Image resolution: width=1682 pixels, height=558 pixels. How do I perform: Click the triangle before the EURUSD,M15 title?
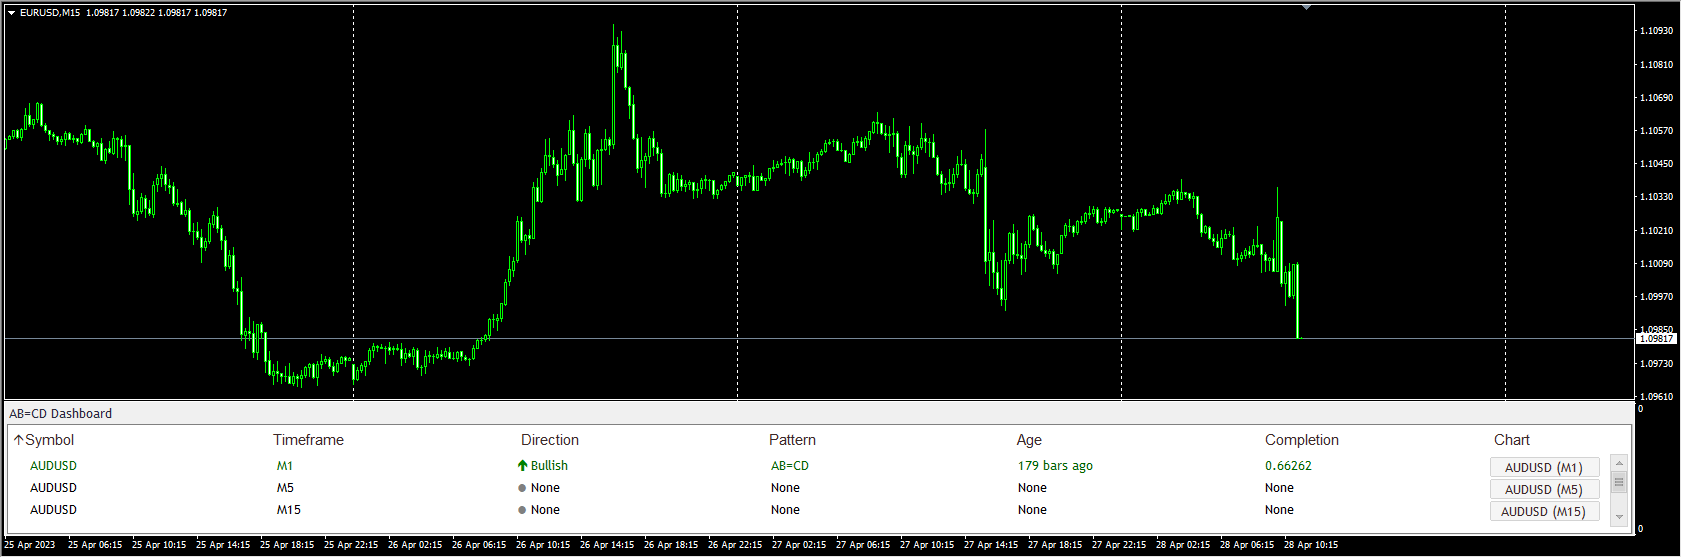click(11, 13)
